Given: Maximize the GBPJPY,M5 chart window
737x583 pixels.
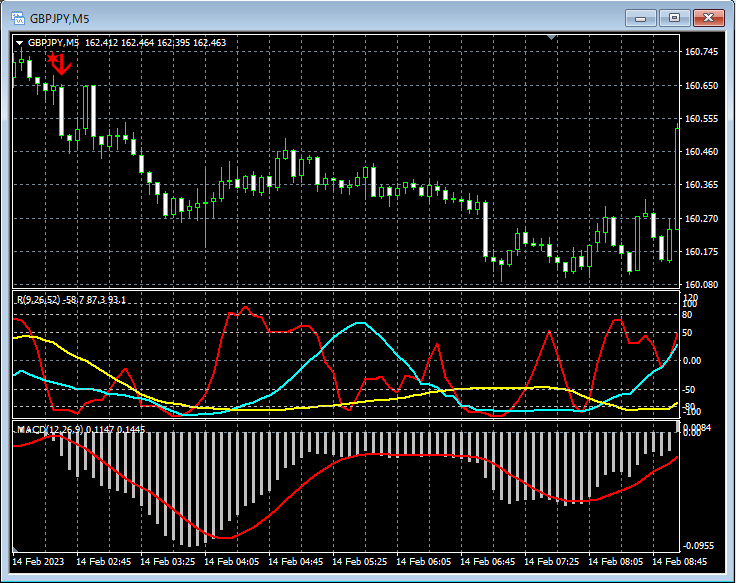Looking at the screenshot, I should pos(675,17).
